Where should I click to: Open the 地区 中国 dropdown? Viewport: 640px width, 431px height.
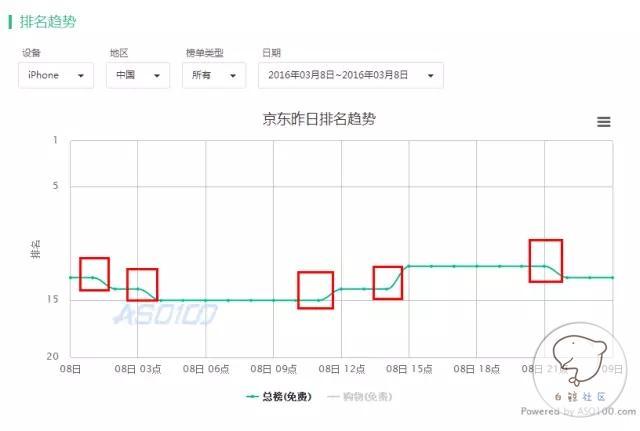coord(138,76)
